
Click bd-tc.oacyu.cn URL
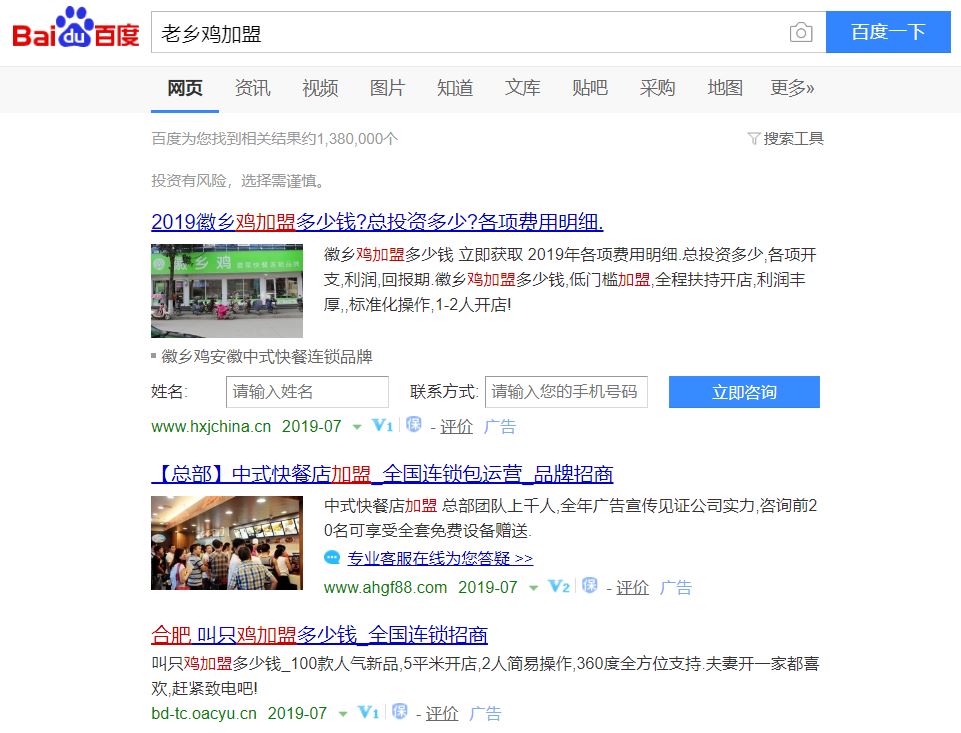tap(204, 713)
